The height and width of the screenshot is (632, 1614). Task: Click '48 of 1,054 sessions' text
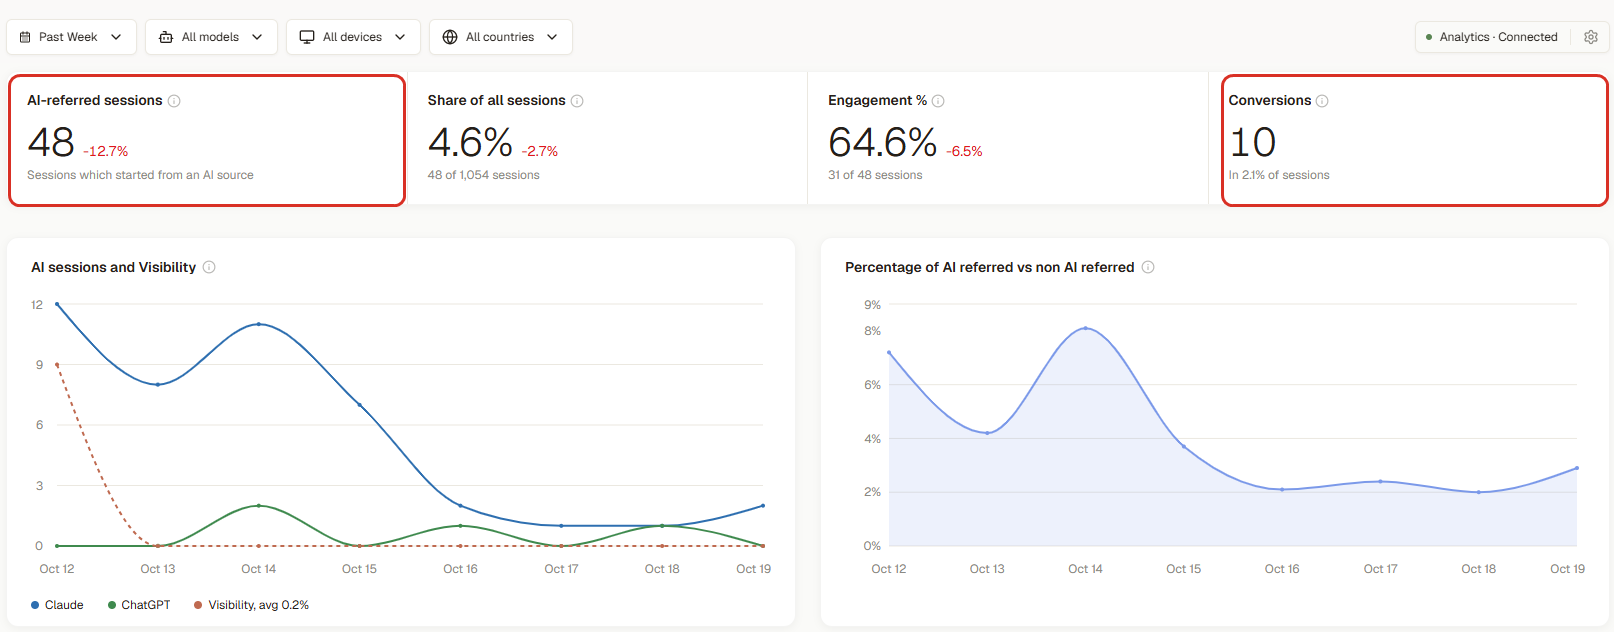[x=483, y=175]
